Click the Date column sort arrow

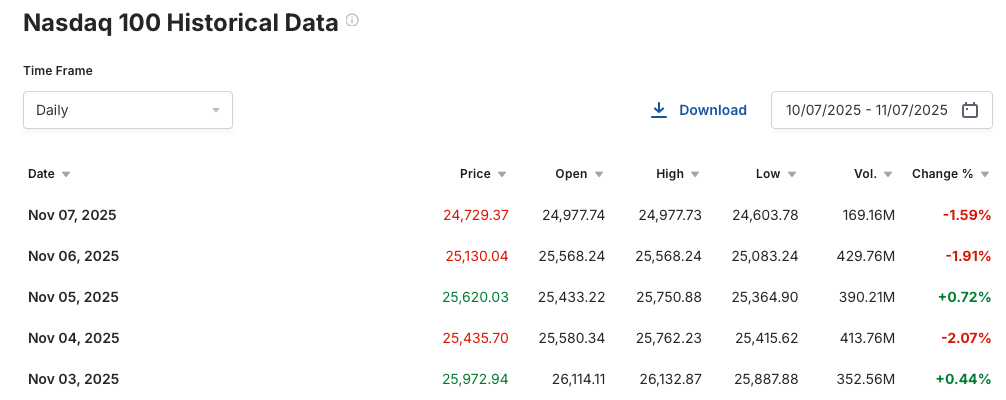point(66,174)
